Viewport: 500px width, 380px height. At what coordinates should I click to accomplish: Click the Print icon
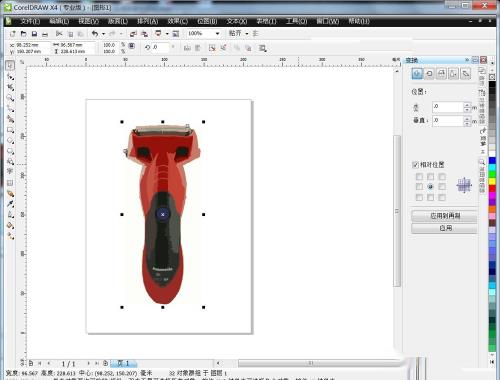[45, 34]
